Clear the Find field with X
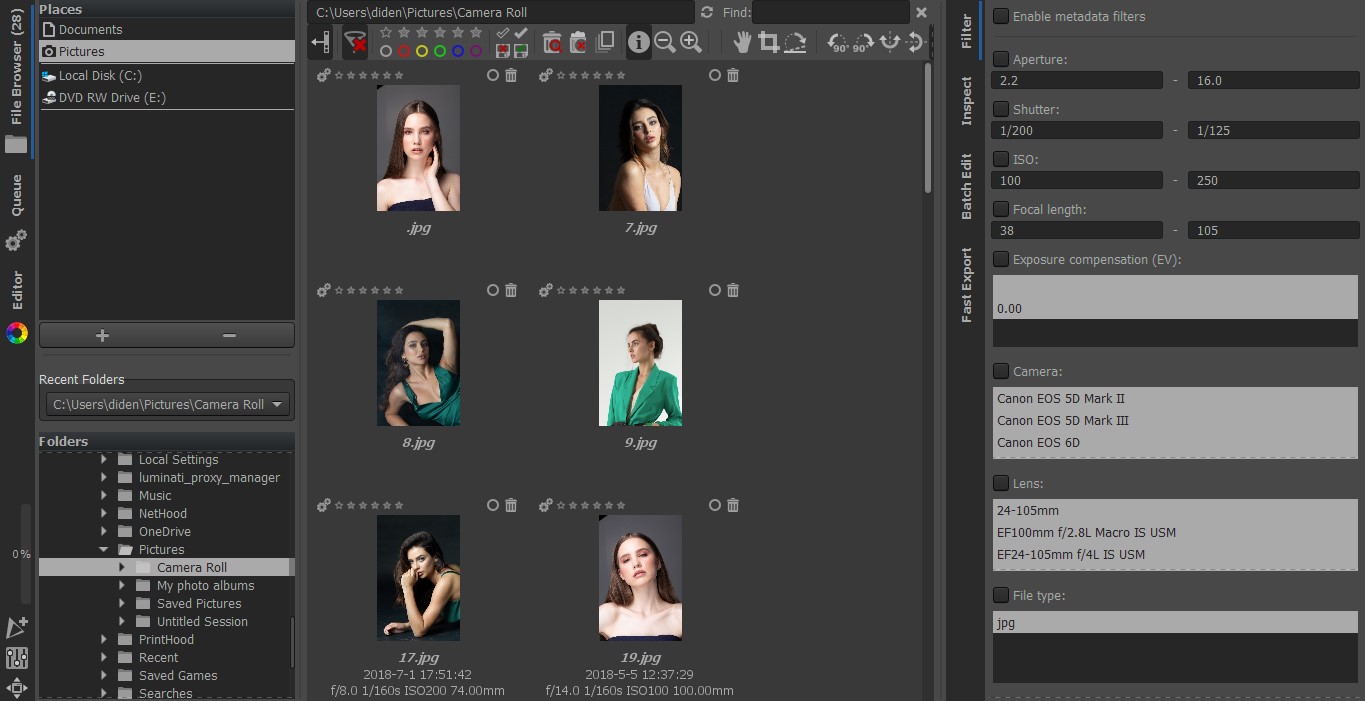The image size is (1365, 701). coord(921,12)
